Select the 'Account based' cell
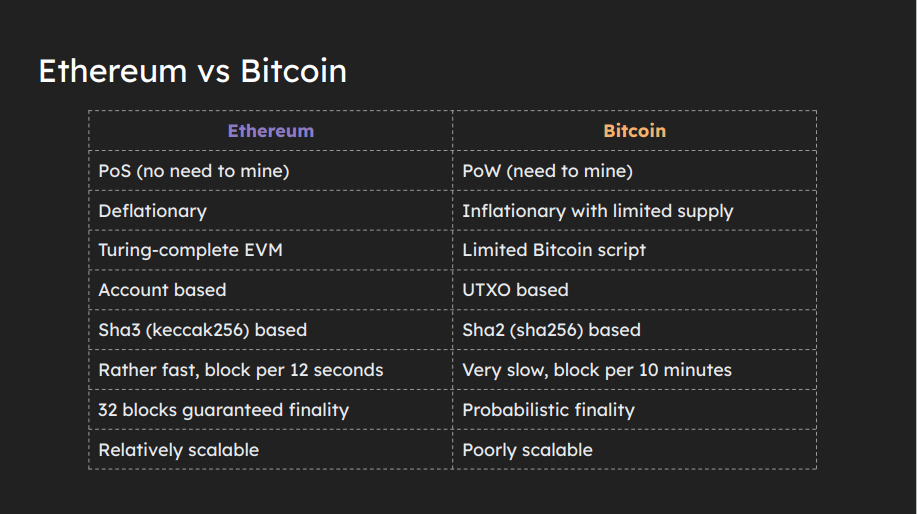 pyautogui.click(x=271, y=290)
